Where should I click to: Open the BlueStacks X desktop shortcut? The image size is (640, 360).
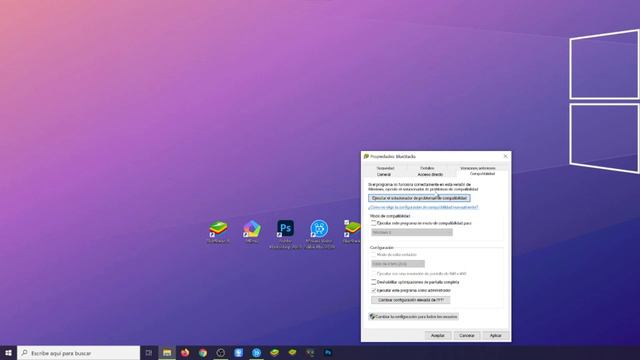218,232
